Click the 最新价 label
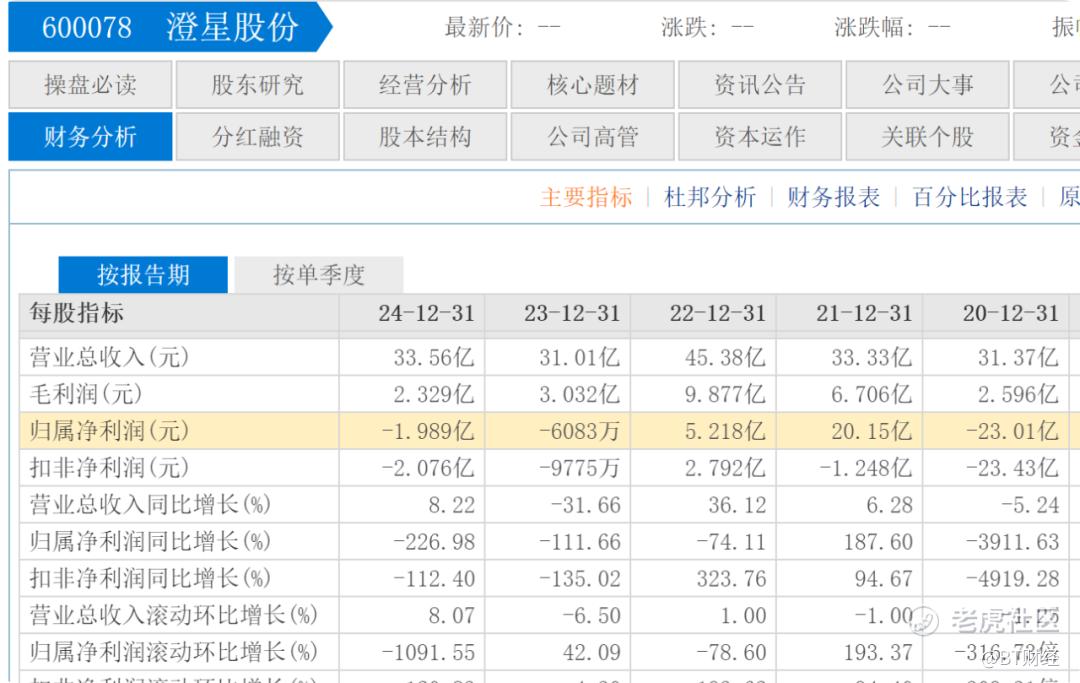Image resolution: width=1080 pixels, height=683 pixels. 484,27
